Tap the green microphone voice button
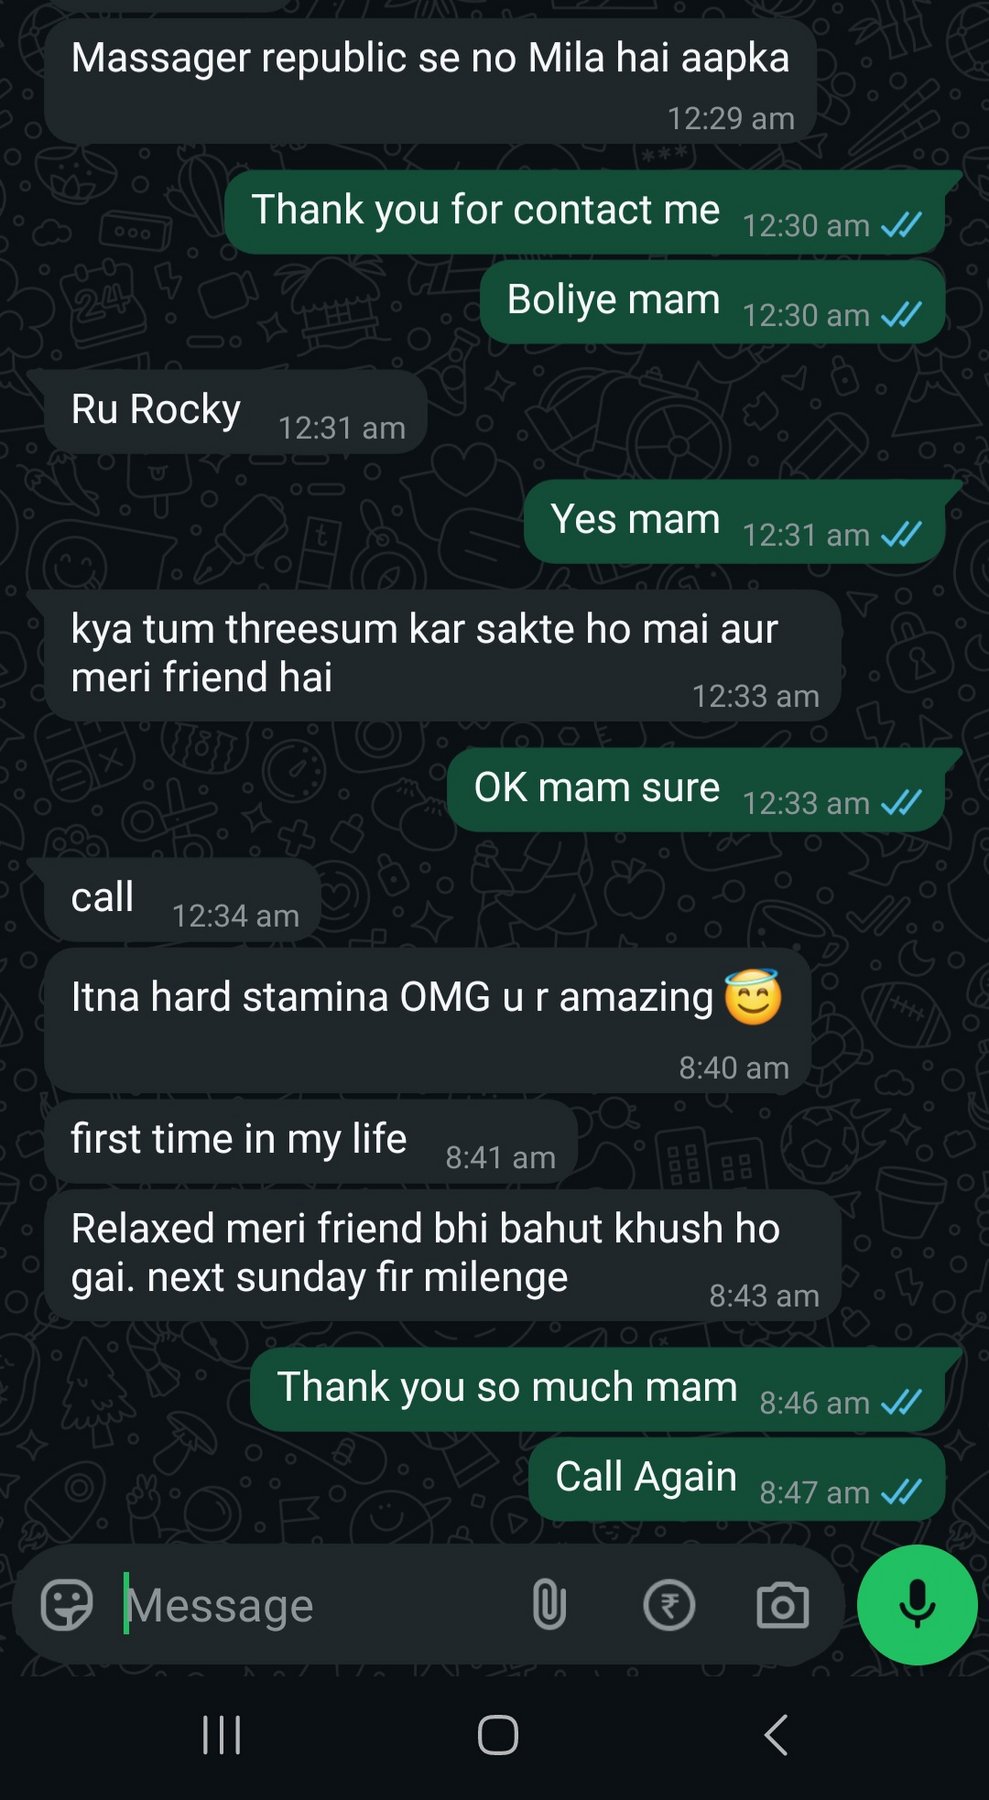Screen dimensions: 989x1800 [x=917, y=1605]
